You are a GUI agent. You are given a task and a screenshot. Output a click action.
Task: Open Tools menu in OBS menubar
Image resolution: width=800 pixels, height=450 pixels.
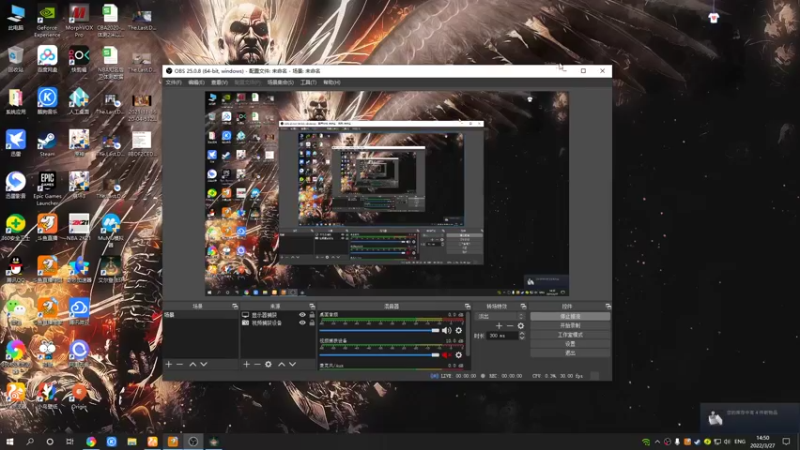pos(308,83)
